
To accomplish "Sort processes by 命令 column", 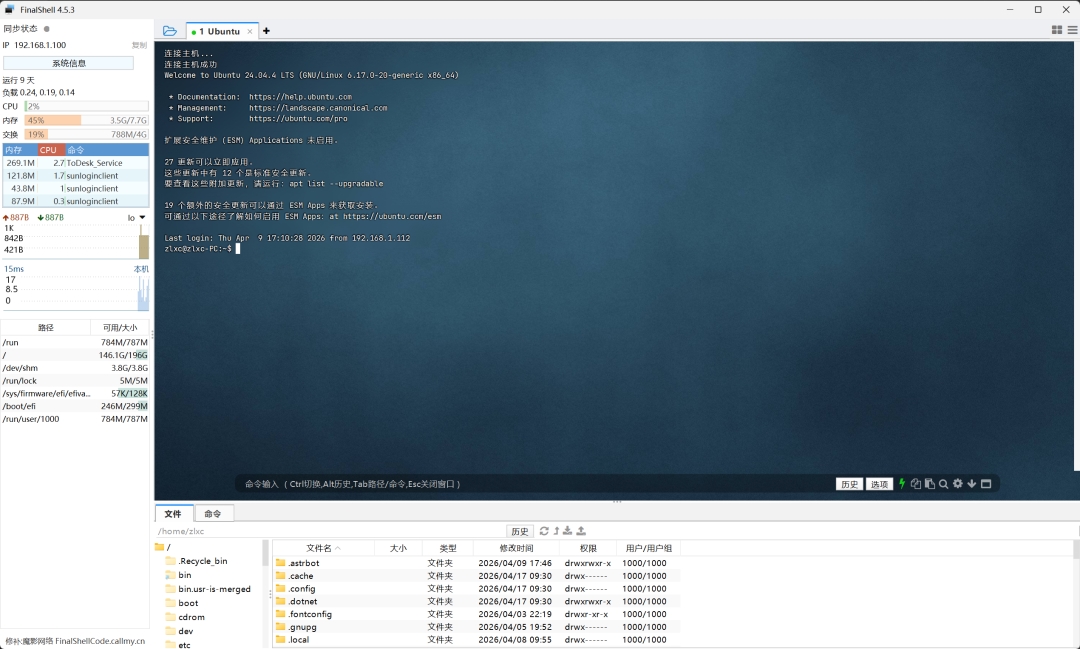I will click(107, 150).
